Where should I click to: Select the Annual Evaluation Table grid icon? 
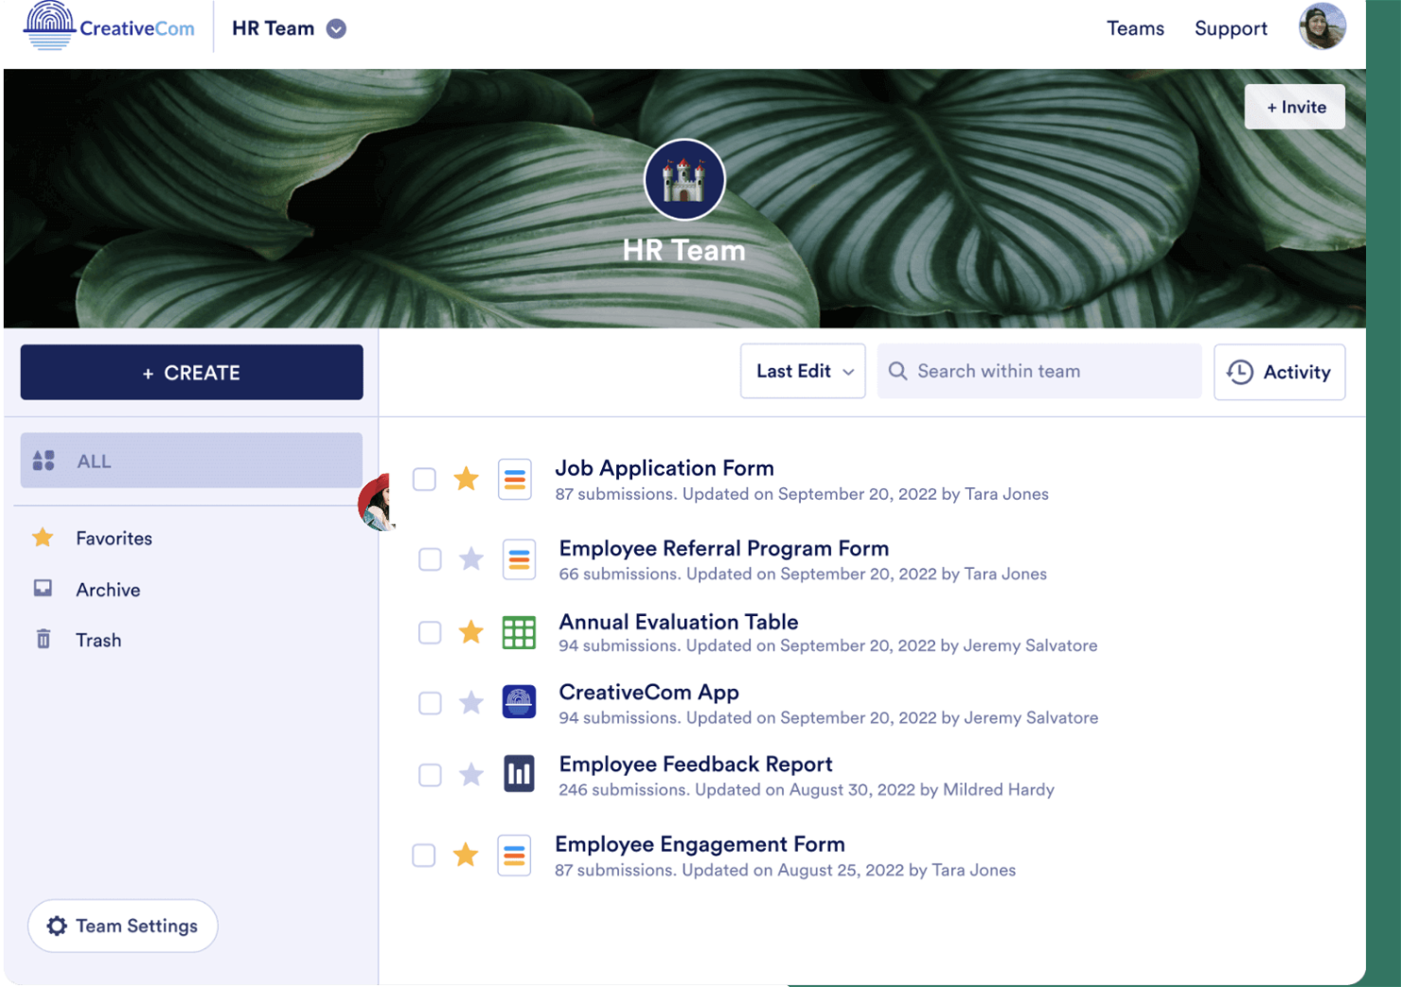click(x=519, y=632)
